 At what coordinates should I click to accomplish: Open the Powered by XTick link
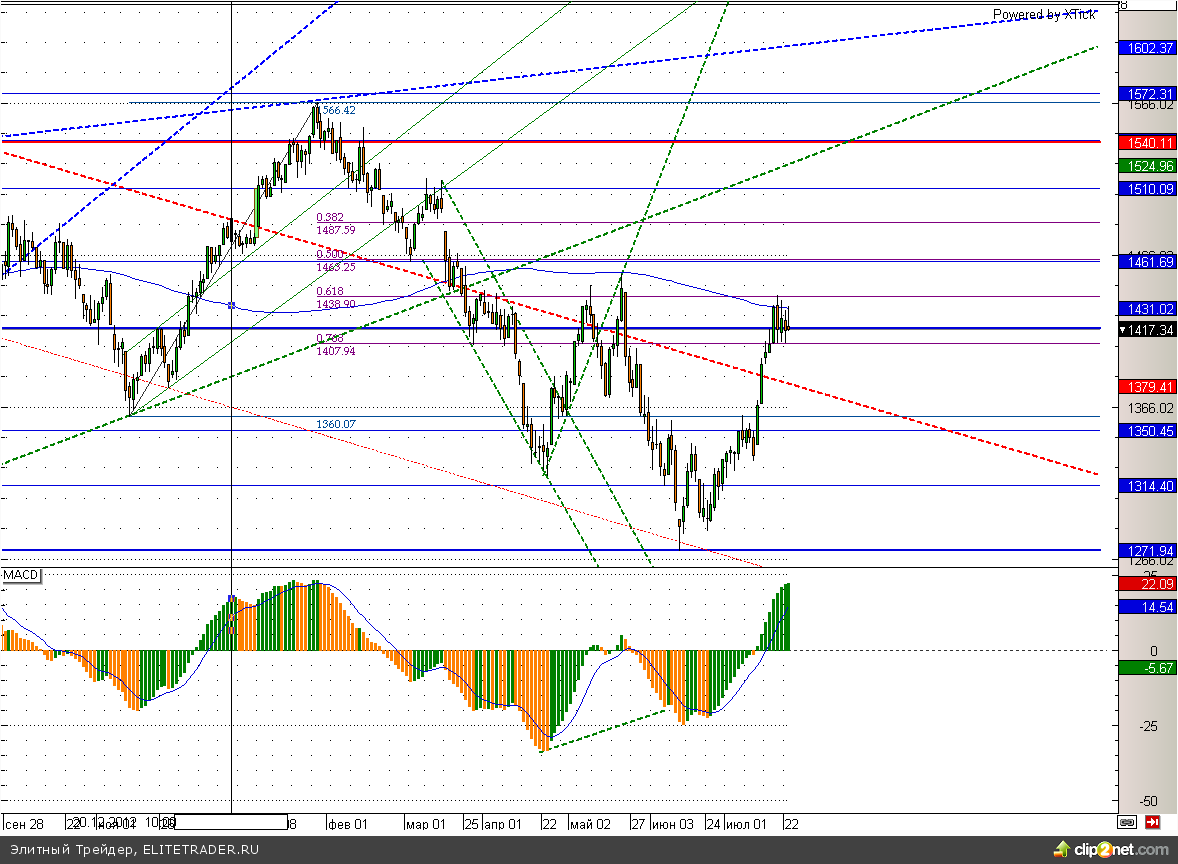pos(1044,14)
